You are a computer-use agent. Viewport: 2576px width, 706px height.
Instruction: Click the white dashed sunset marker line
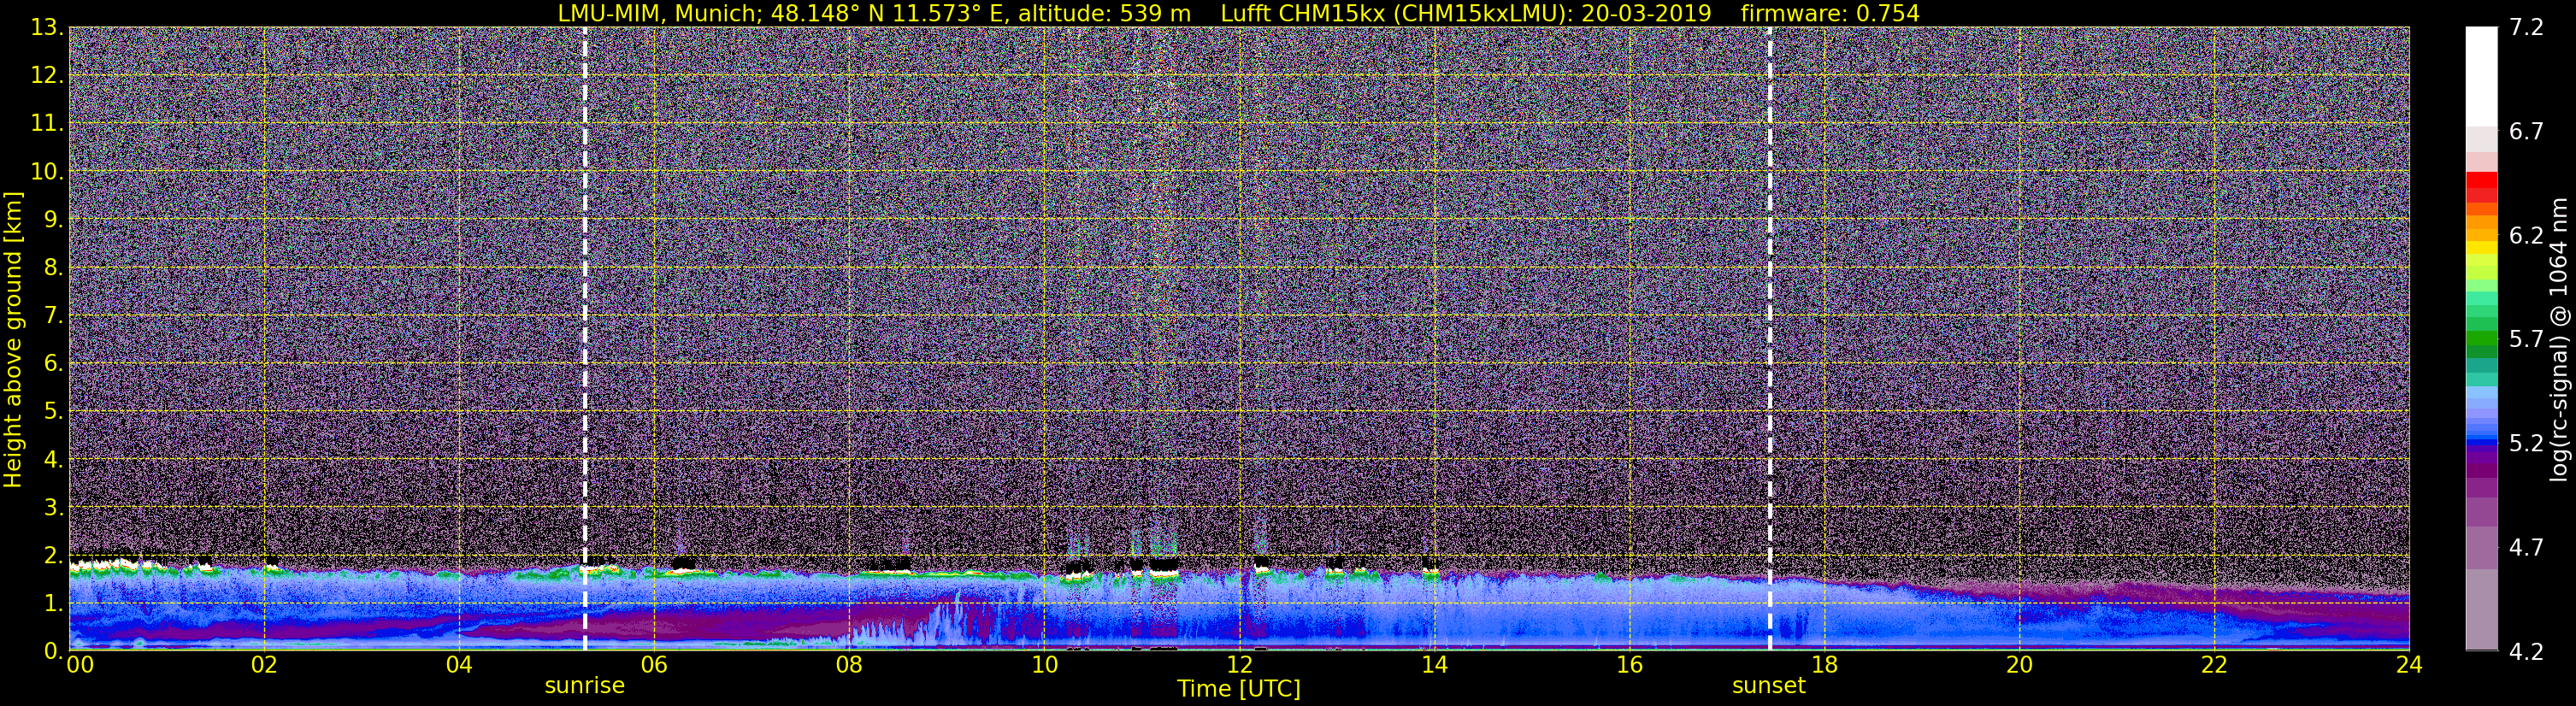(x=1770, y=338)
